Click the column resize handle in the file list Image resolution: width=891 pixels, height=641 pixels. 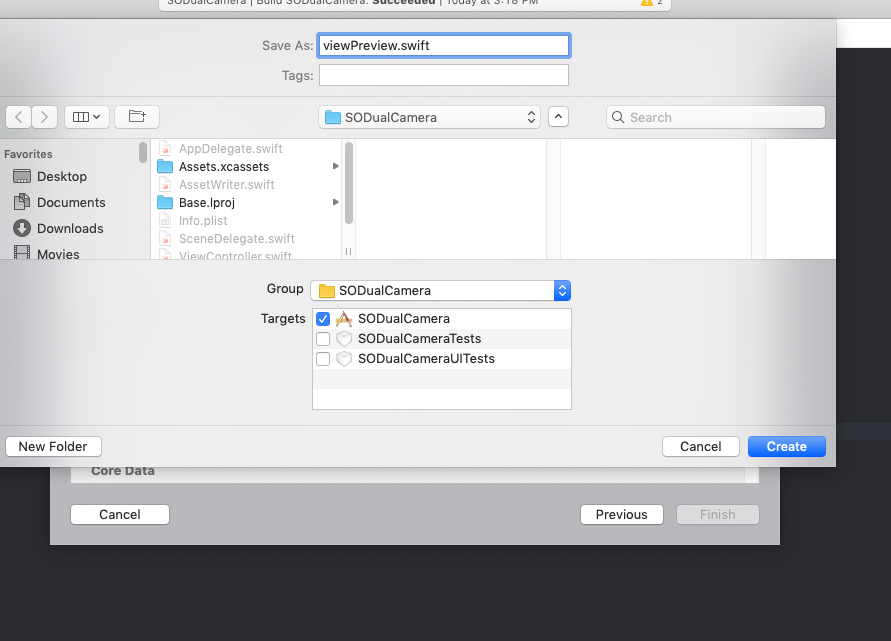coord(348,251)
